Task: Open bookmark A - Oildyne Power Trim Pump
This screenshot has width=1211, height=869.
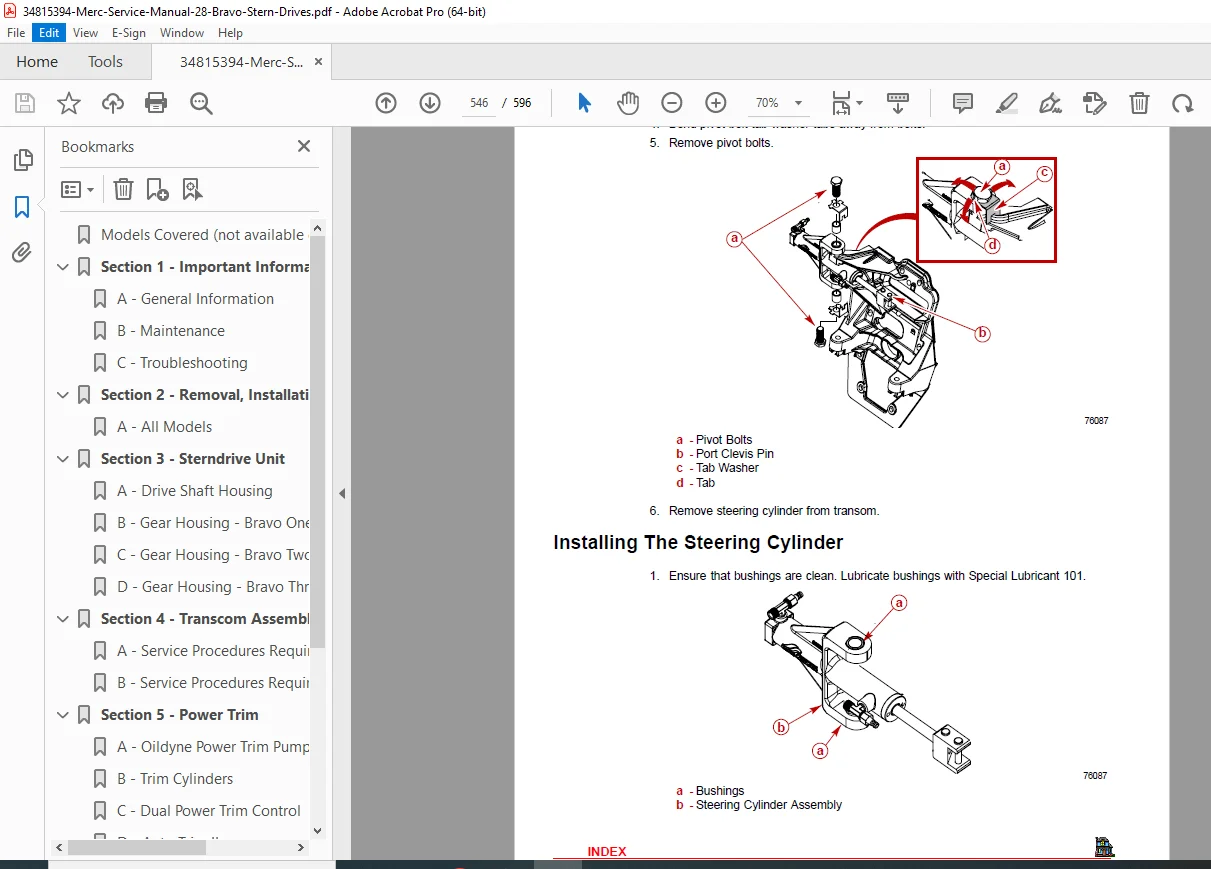Action: (213, 747)
